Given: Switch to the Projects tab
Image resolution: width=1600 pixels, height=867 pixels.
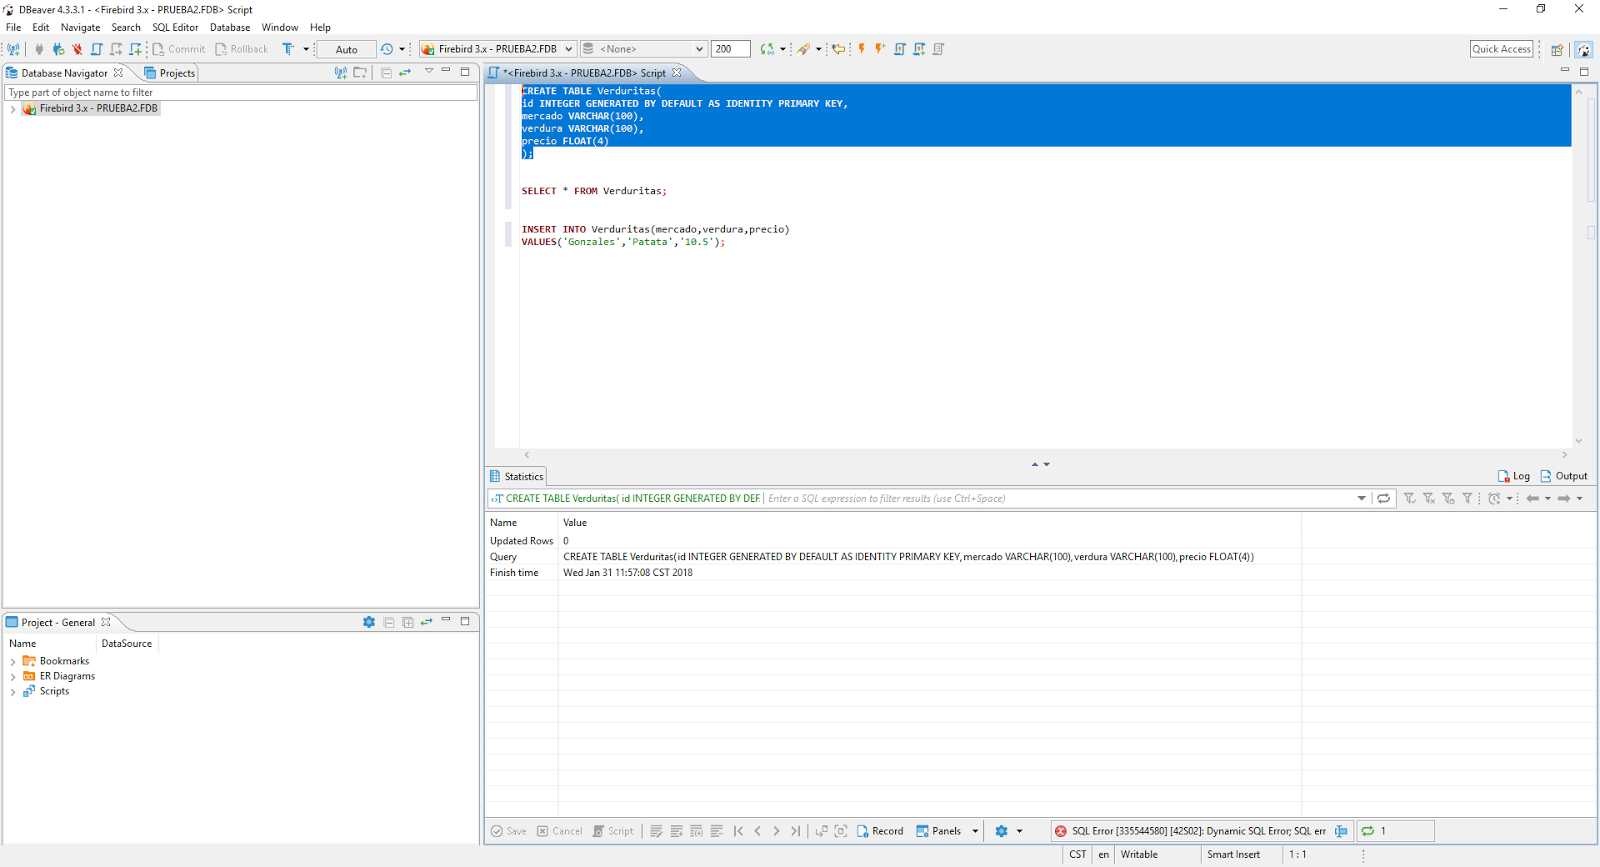Looking at the screenshot, I should (170, 73).
